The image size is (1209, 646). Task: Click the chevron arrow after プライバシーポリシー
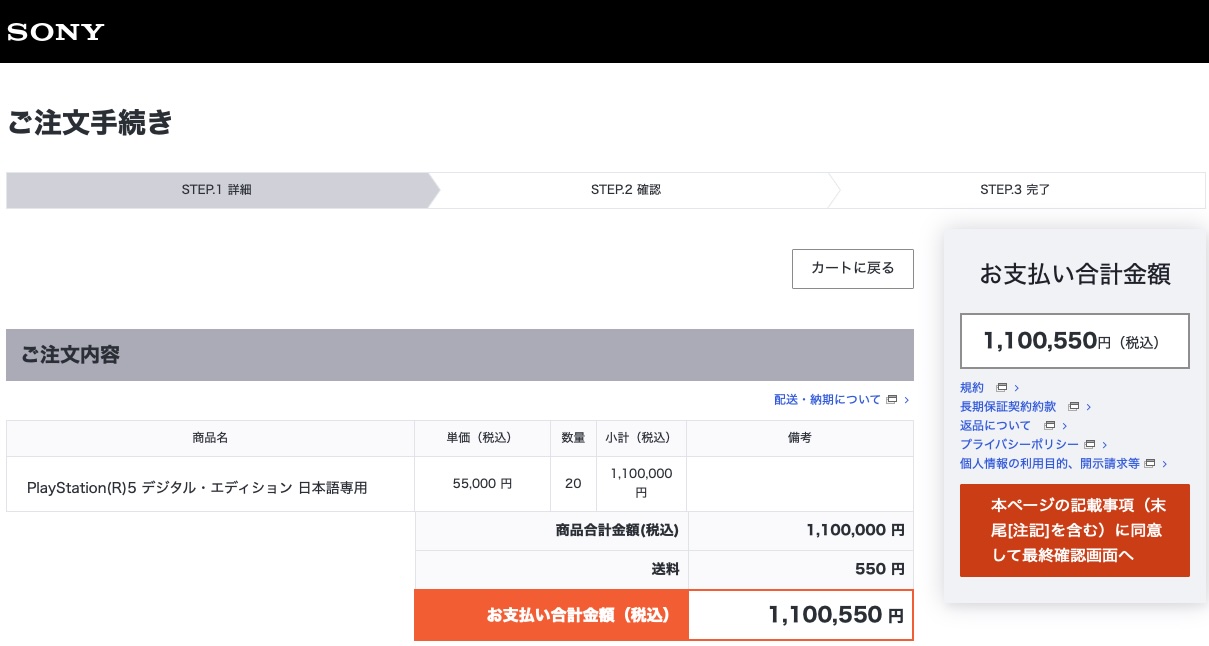coord(1105,445)
